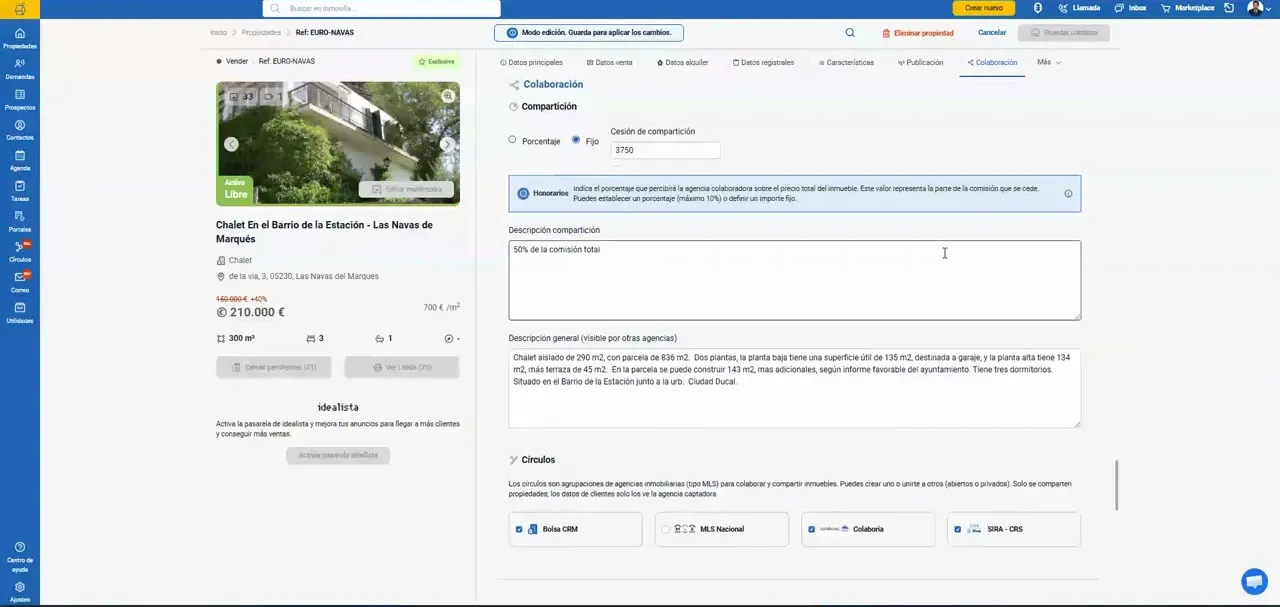
Task: Open the Marketplace cart
Action: pos(1187,8)
